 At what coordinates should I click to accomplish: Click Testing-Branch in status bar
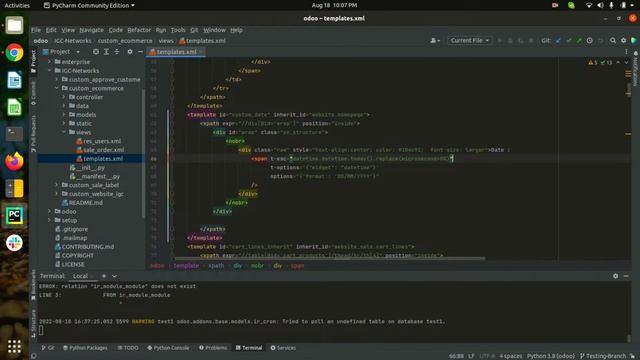pyautogui.click(x=603, y=356)
